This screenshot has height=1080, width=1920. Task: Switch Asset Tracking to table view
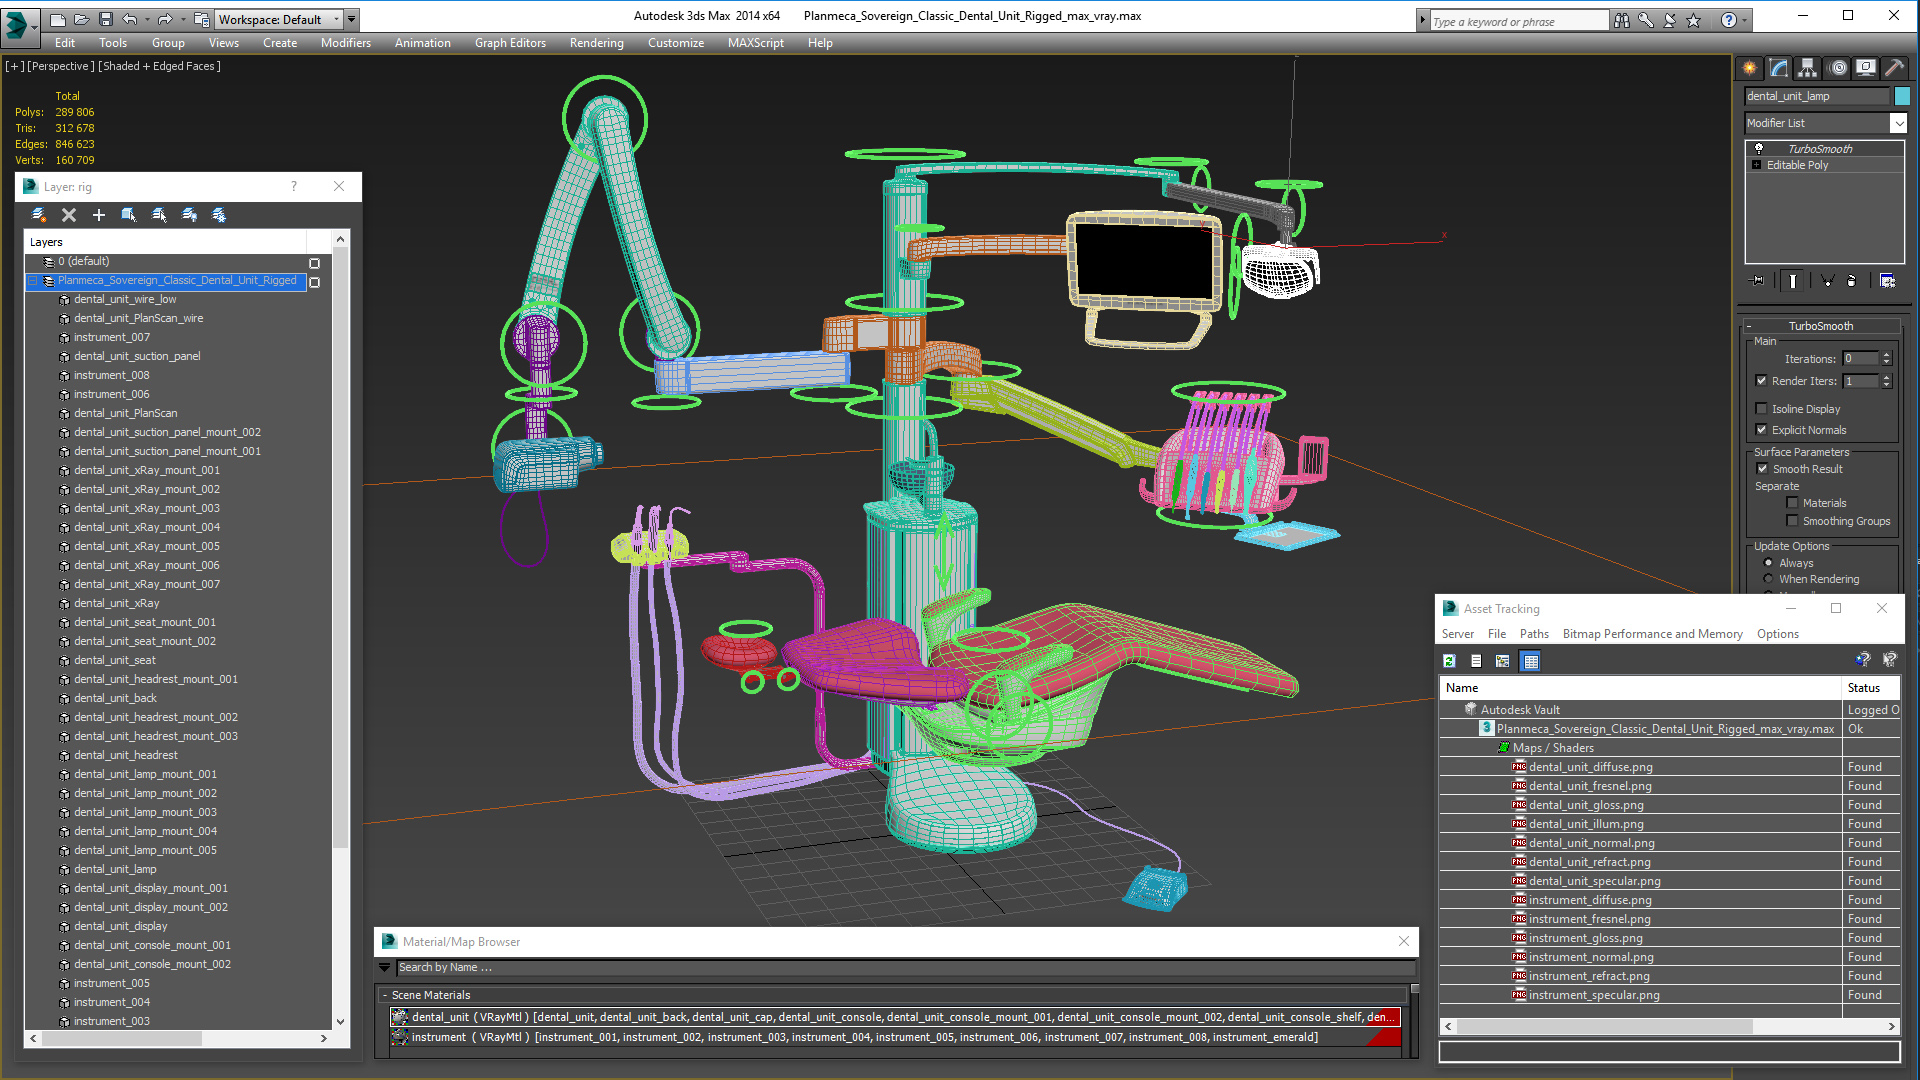[1530, 661]
